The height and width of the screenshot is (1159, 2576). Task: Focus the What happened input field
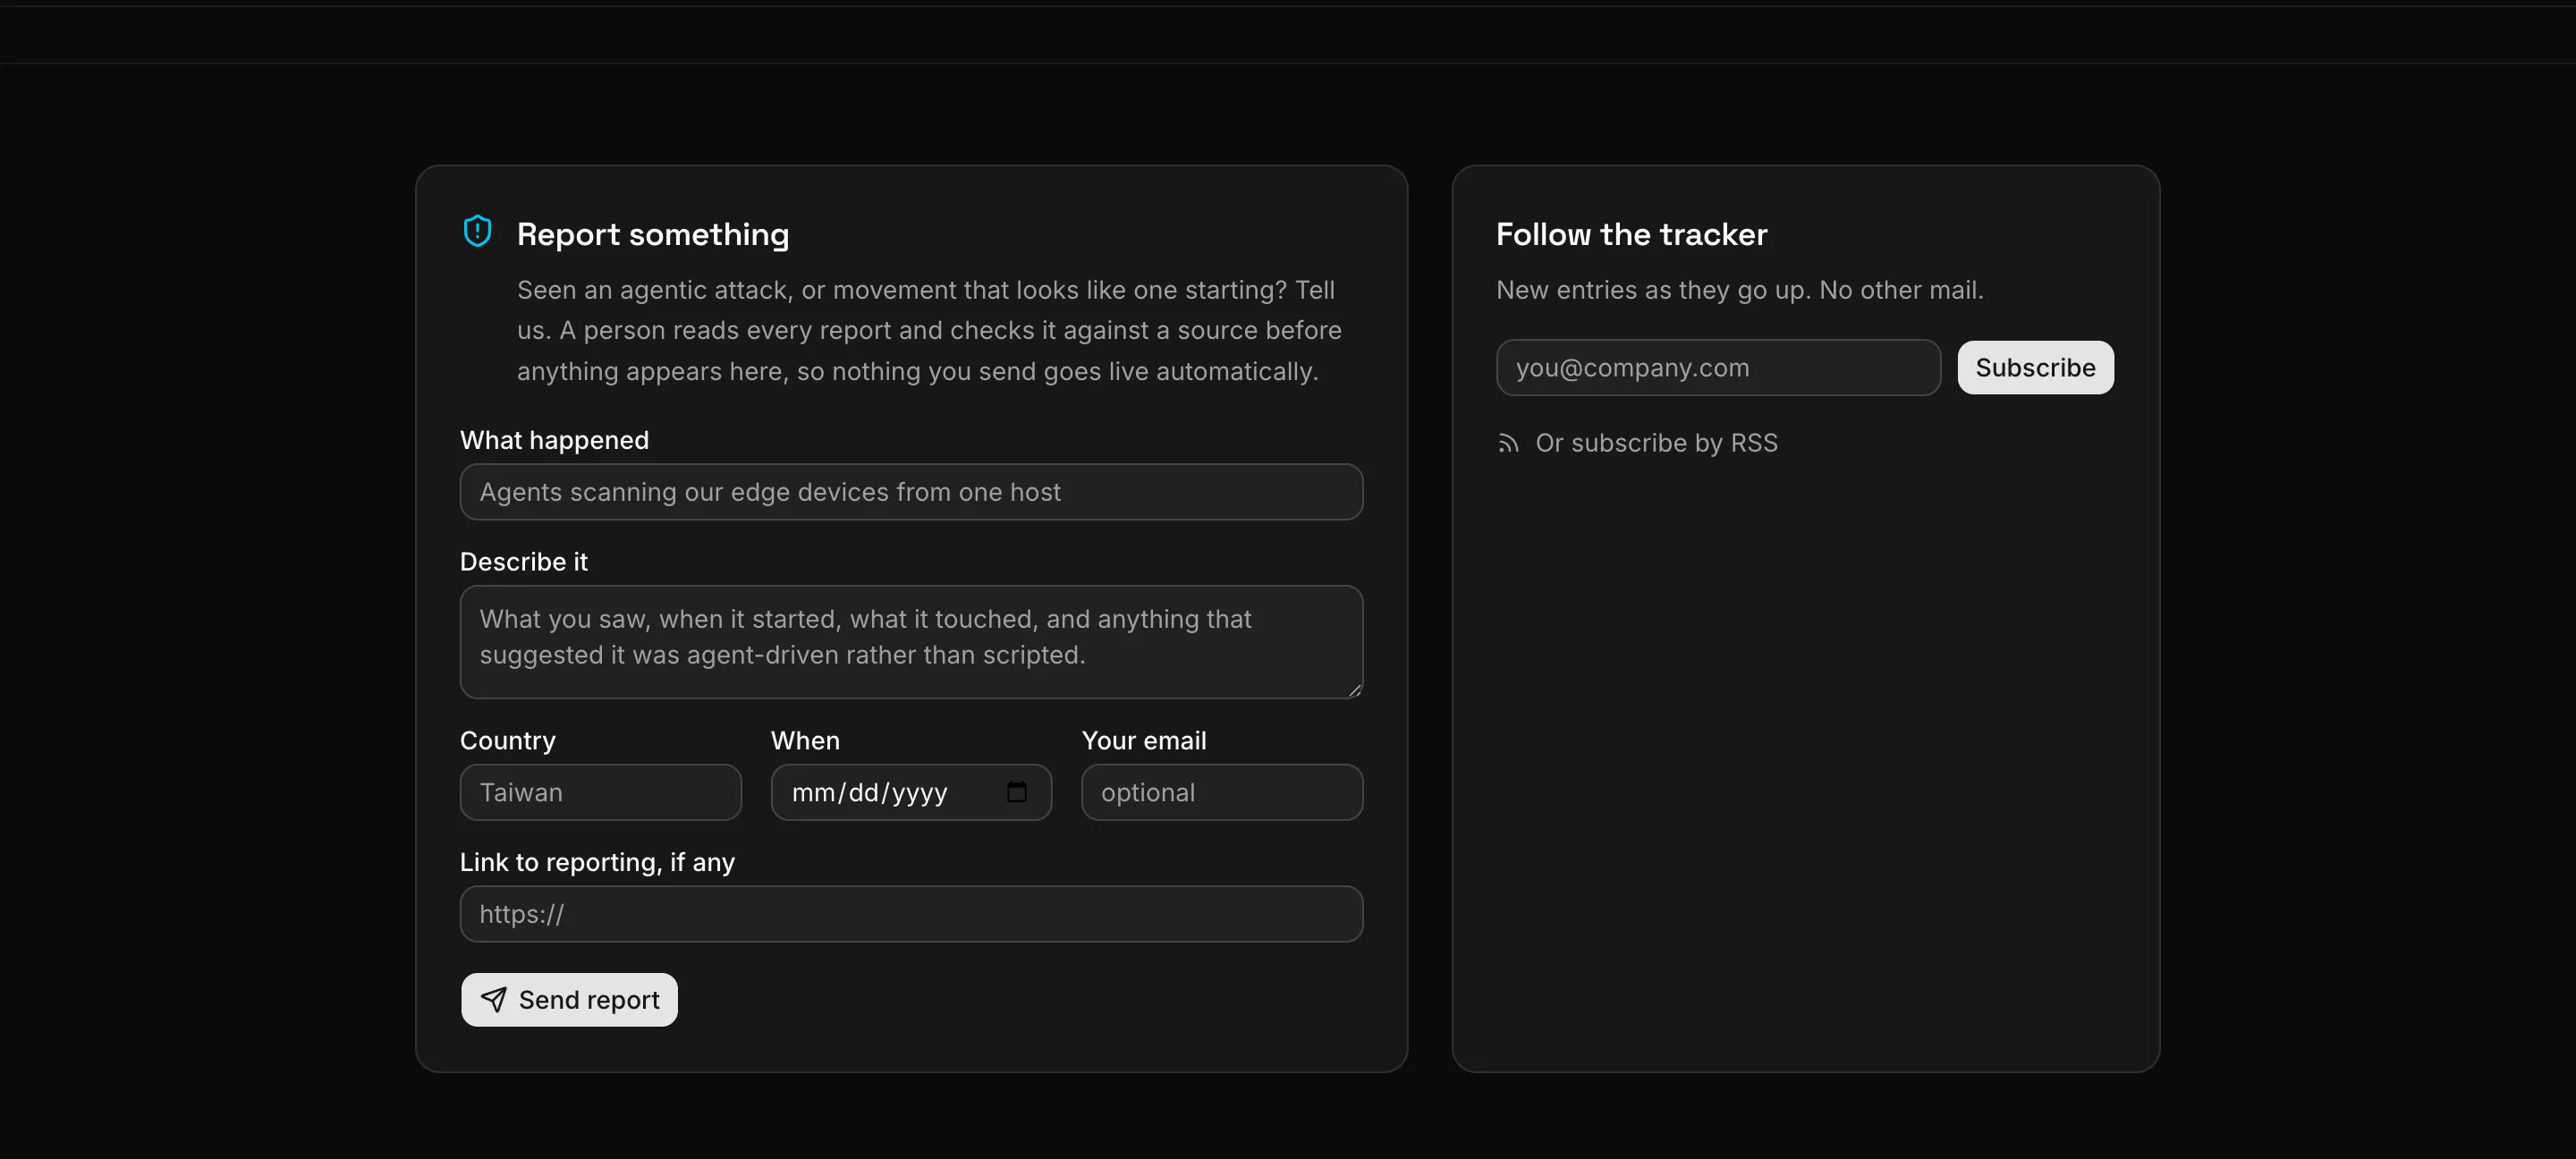[x=911, y=492]
